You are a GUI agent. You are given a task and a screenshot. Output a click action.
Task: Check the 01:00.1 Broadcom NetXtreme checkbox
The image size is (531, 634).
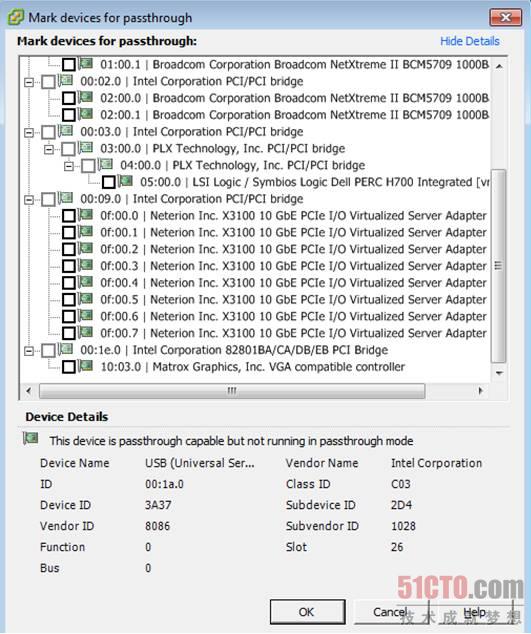point(69,64)
